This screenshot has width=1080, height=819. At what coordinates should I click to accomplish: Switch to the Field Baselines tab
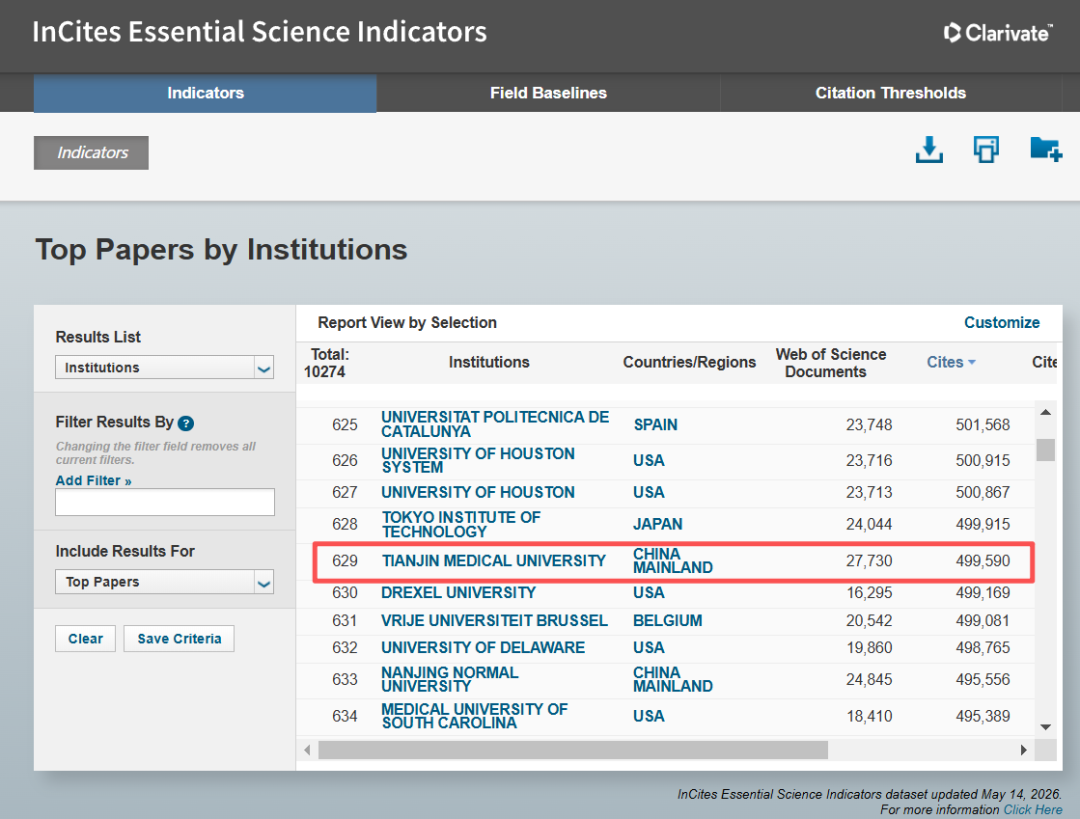pos(548,93)
